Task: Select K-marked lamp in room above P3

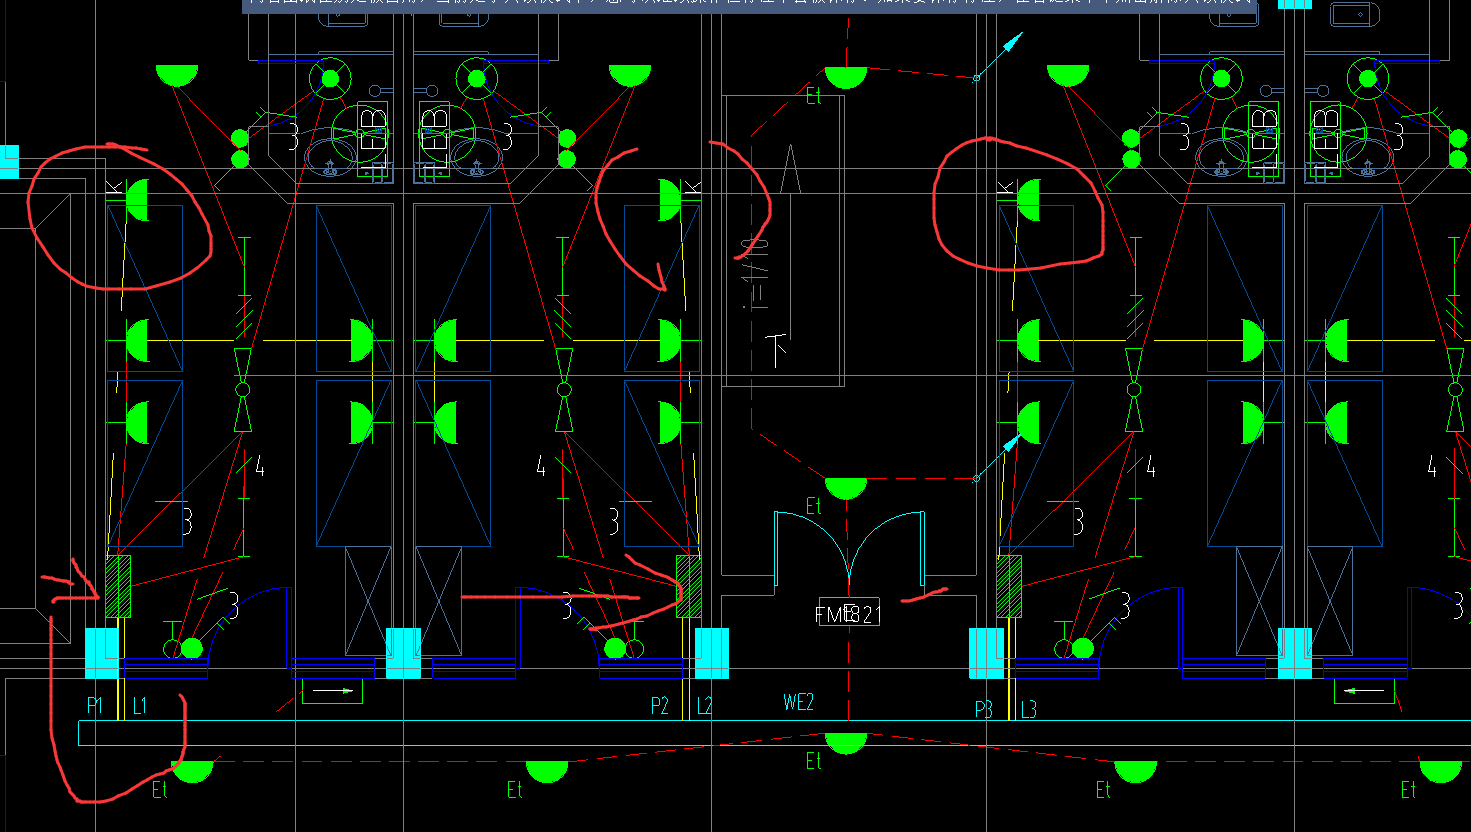Action: tap(1029, 200)
